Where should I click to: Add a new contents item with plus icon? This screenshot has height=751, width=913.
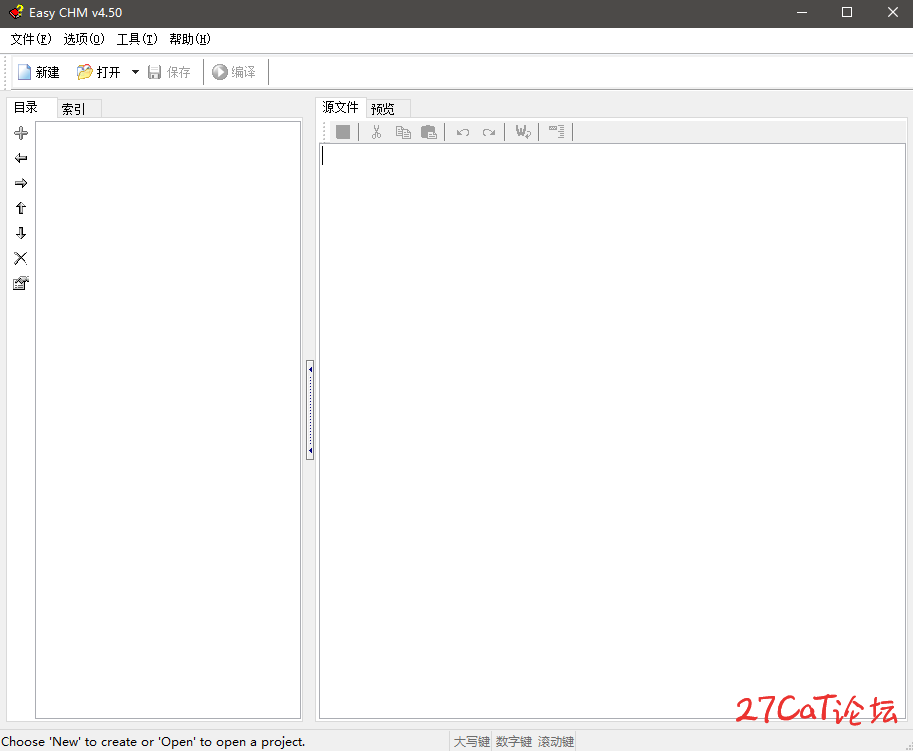pos(21,133)
